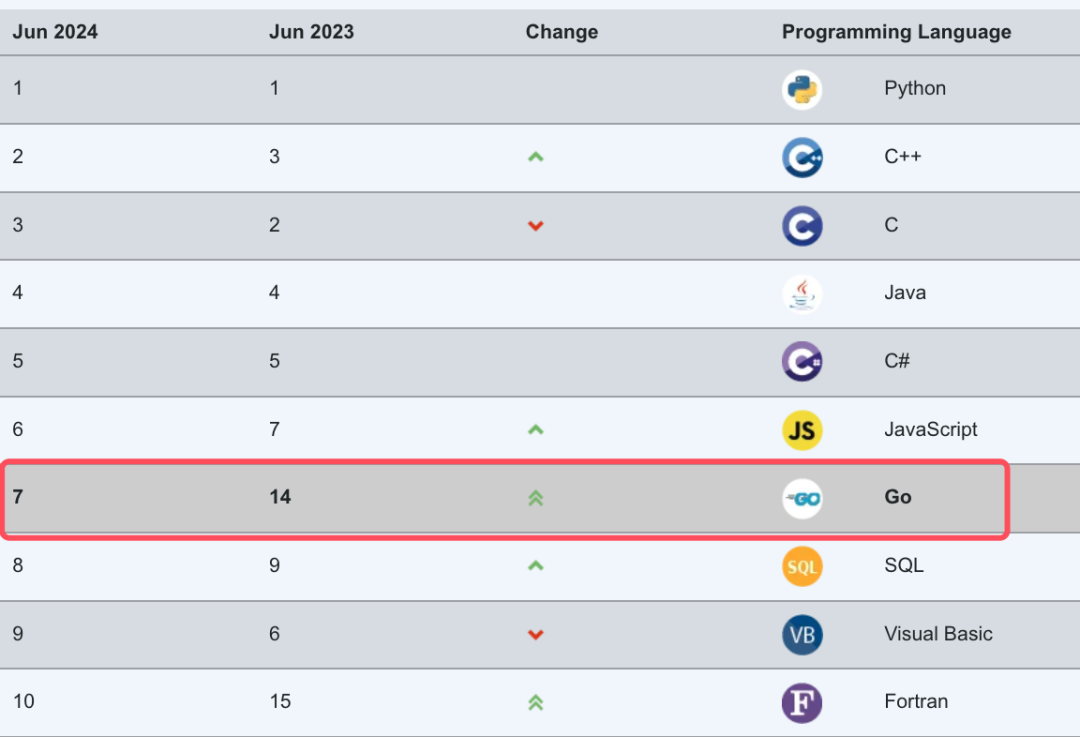Click Jun 2023 rank 3 in C++ row
The image size is (1080, 737).
click(274, 156)
